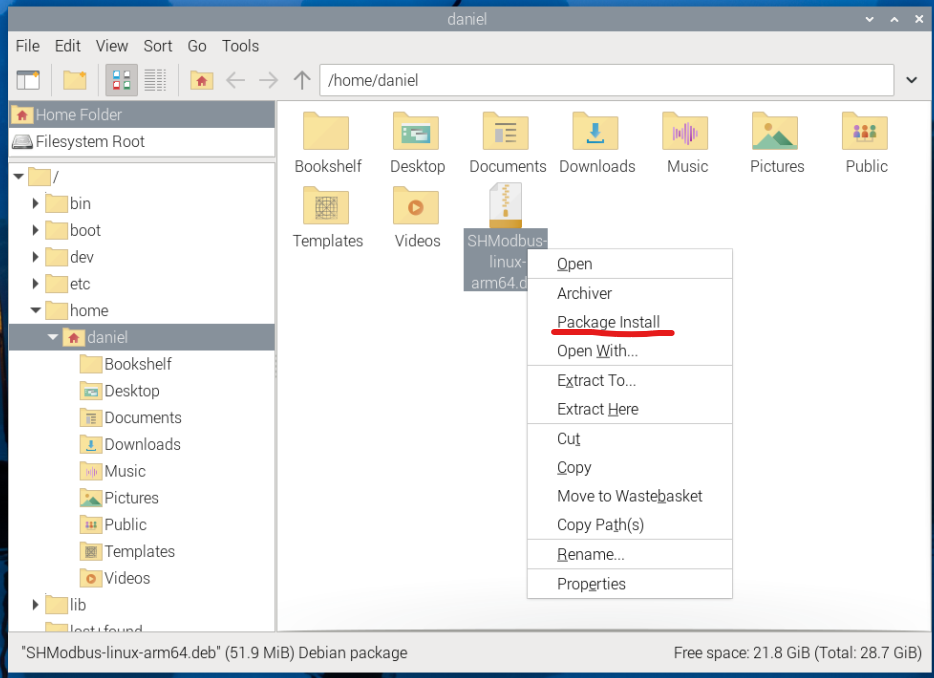The height and width of the screenshot is (678, 934).
Task: Go to home folder using toolbar icon
Action: tap(202, 80)
